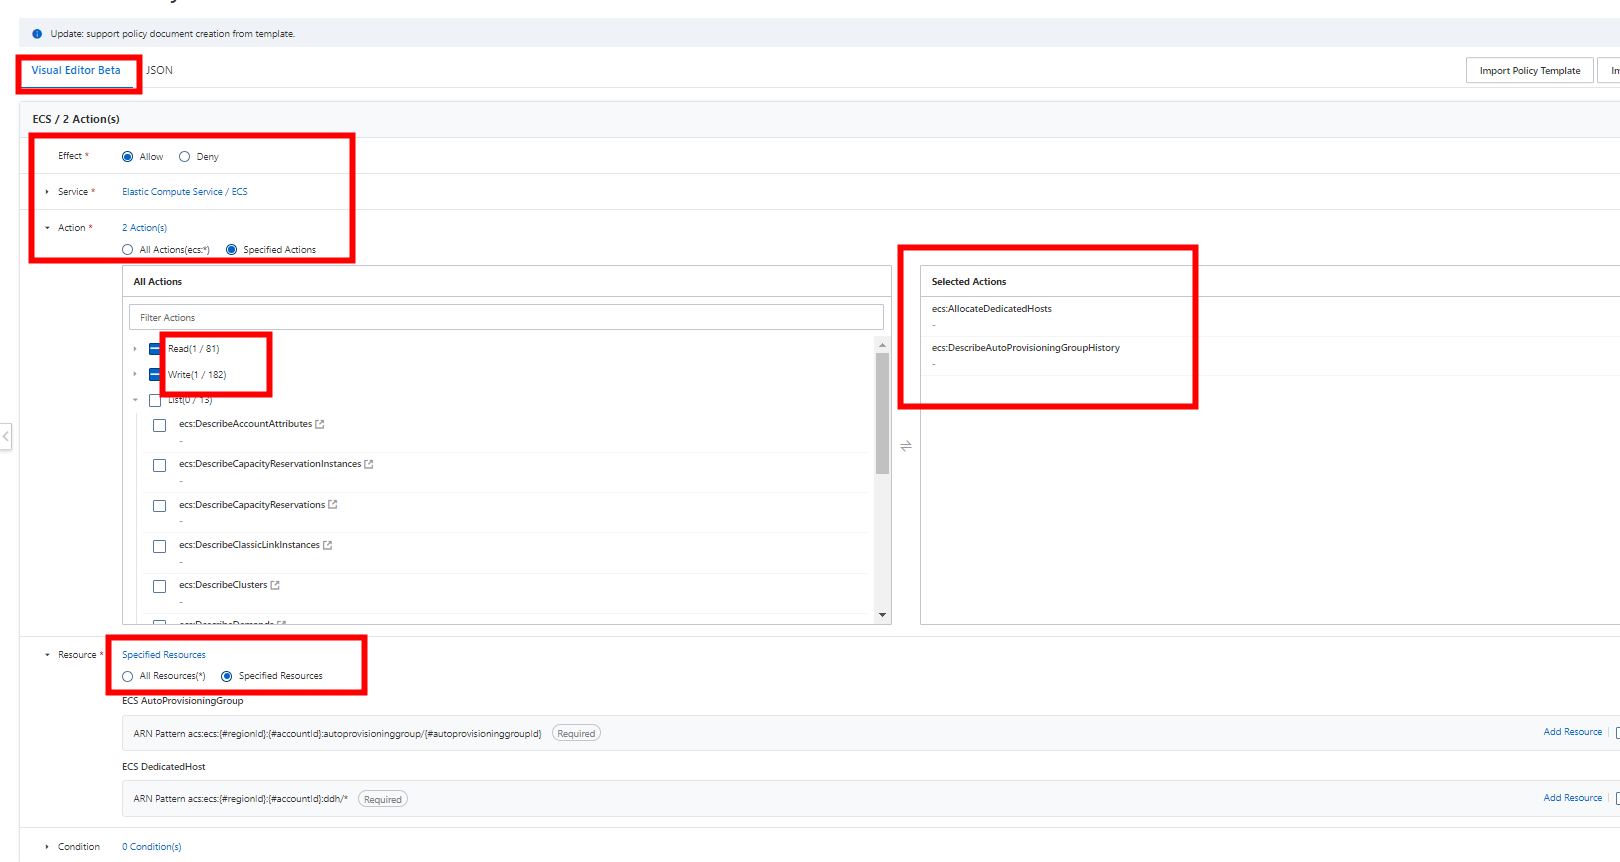The height and width of the screenshot is (862, 1620).
Task: Choose the All Actions(ecs:*) radio option
Action: click(x=127, y=250)
